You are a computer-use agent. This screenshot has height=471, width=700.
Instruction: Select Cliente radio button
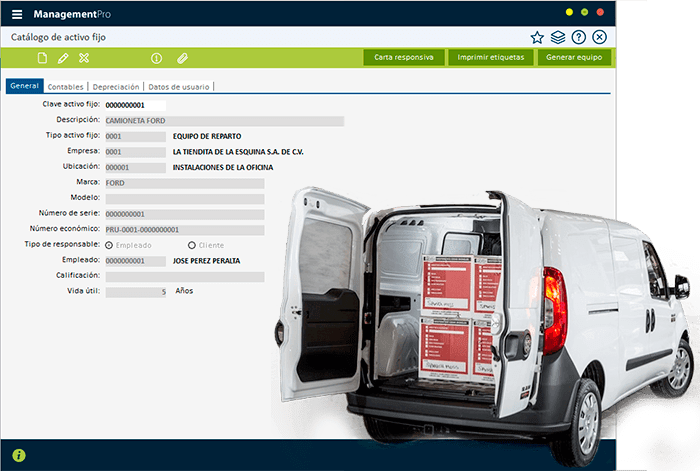click(192, 245)
